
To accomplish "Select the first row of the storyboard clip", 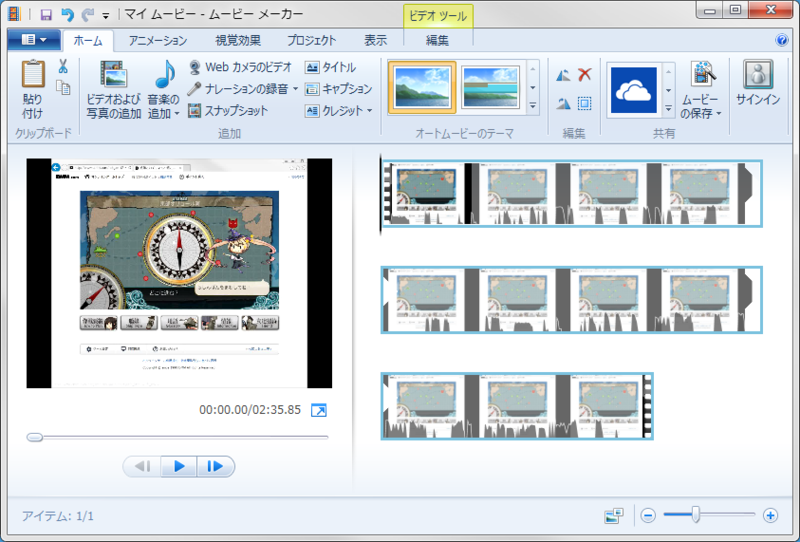I will [x=571, y=193].
